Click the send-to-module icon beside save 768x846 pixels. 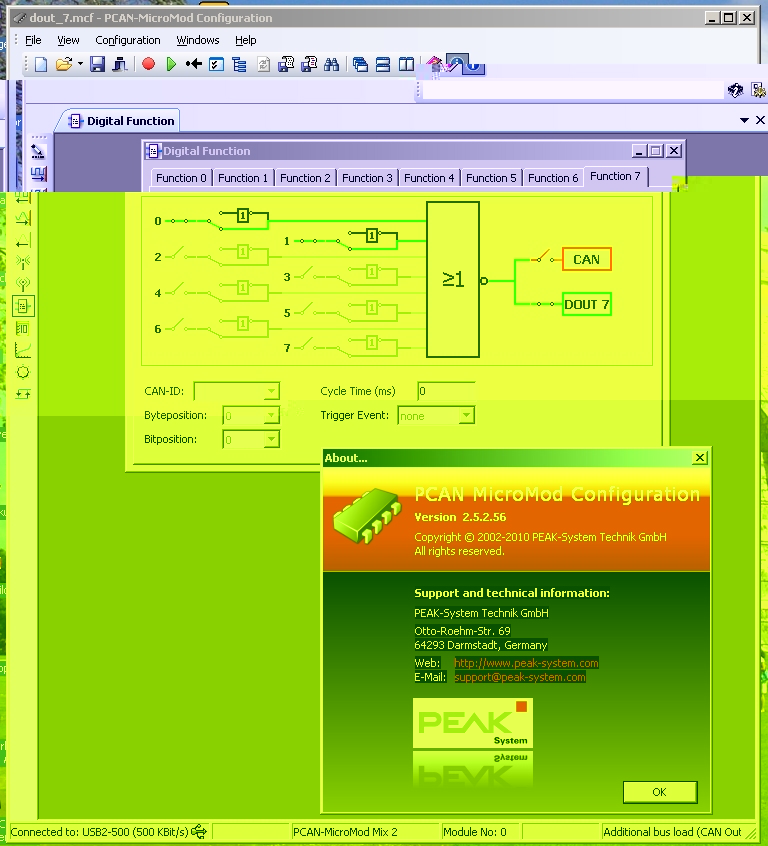pos(119,65)
